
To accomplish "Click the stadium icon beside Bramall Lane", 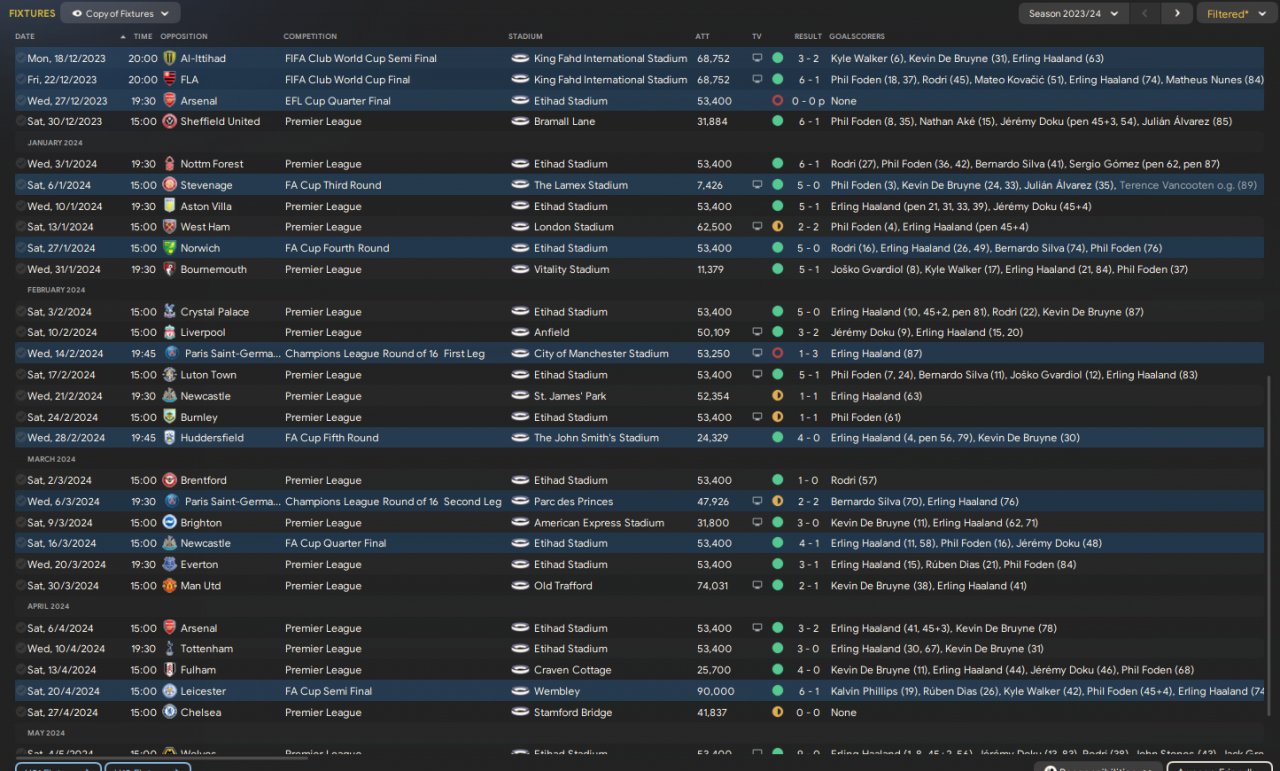I will (520, 121).
